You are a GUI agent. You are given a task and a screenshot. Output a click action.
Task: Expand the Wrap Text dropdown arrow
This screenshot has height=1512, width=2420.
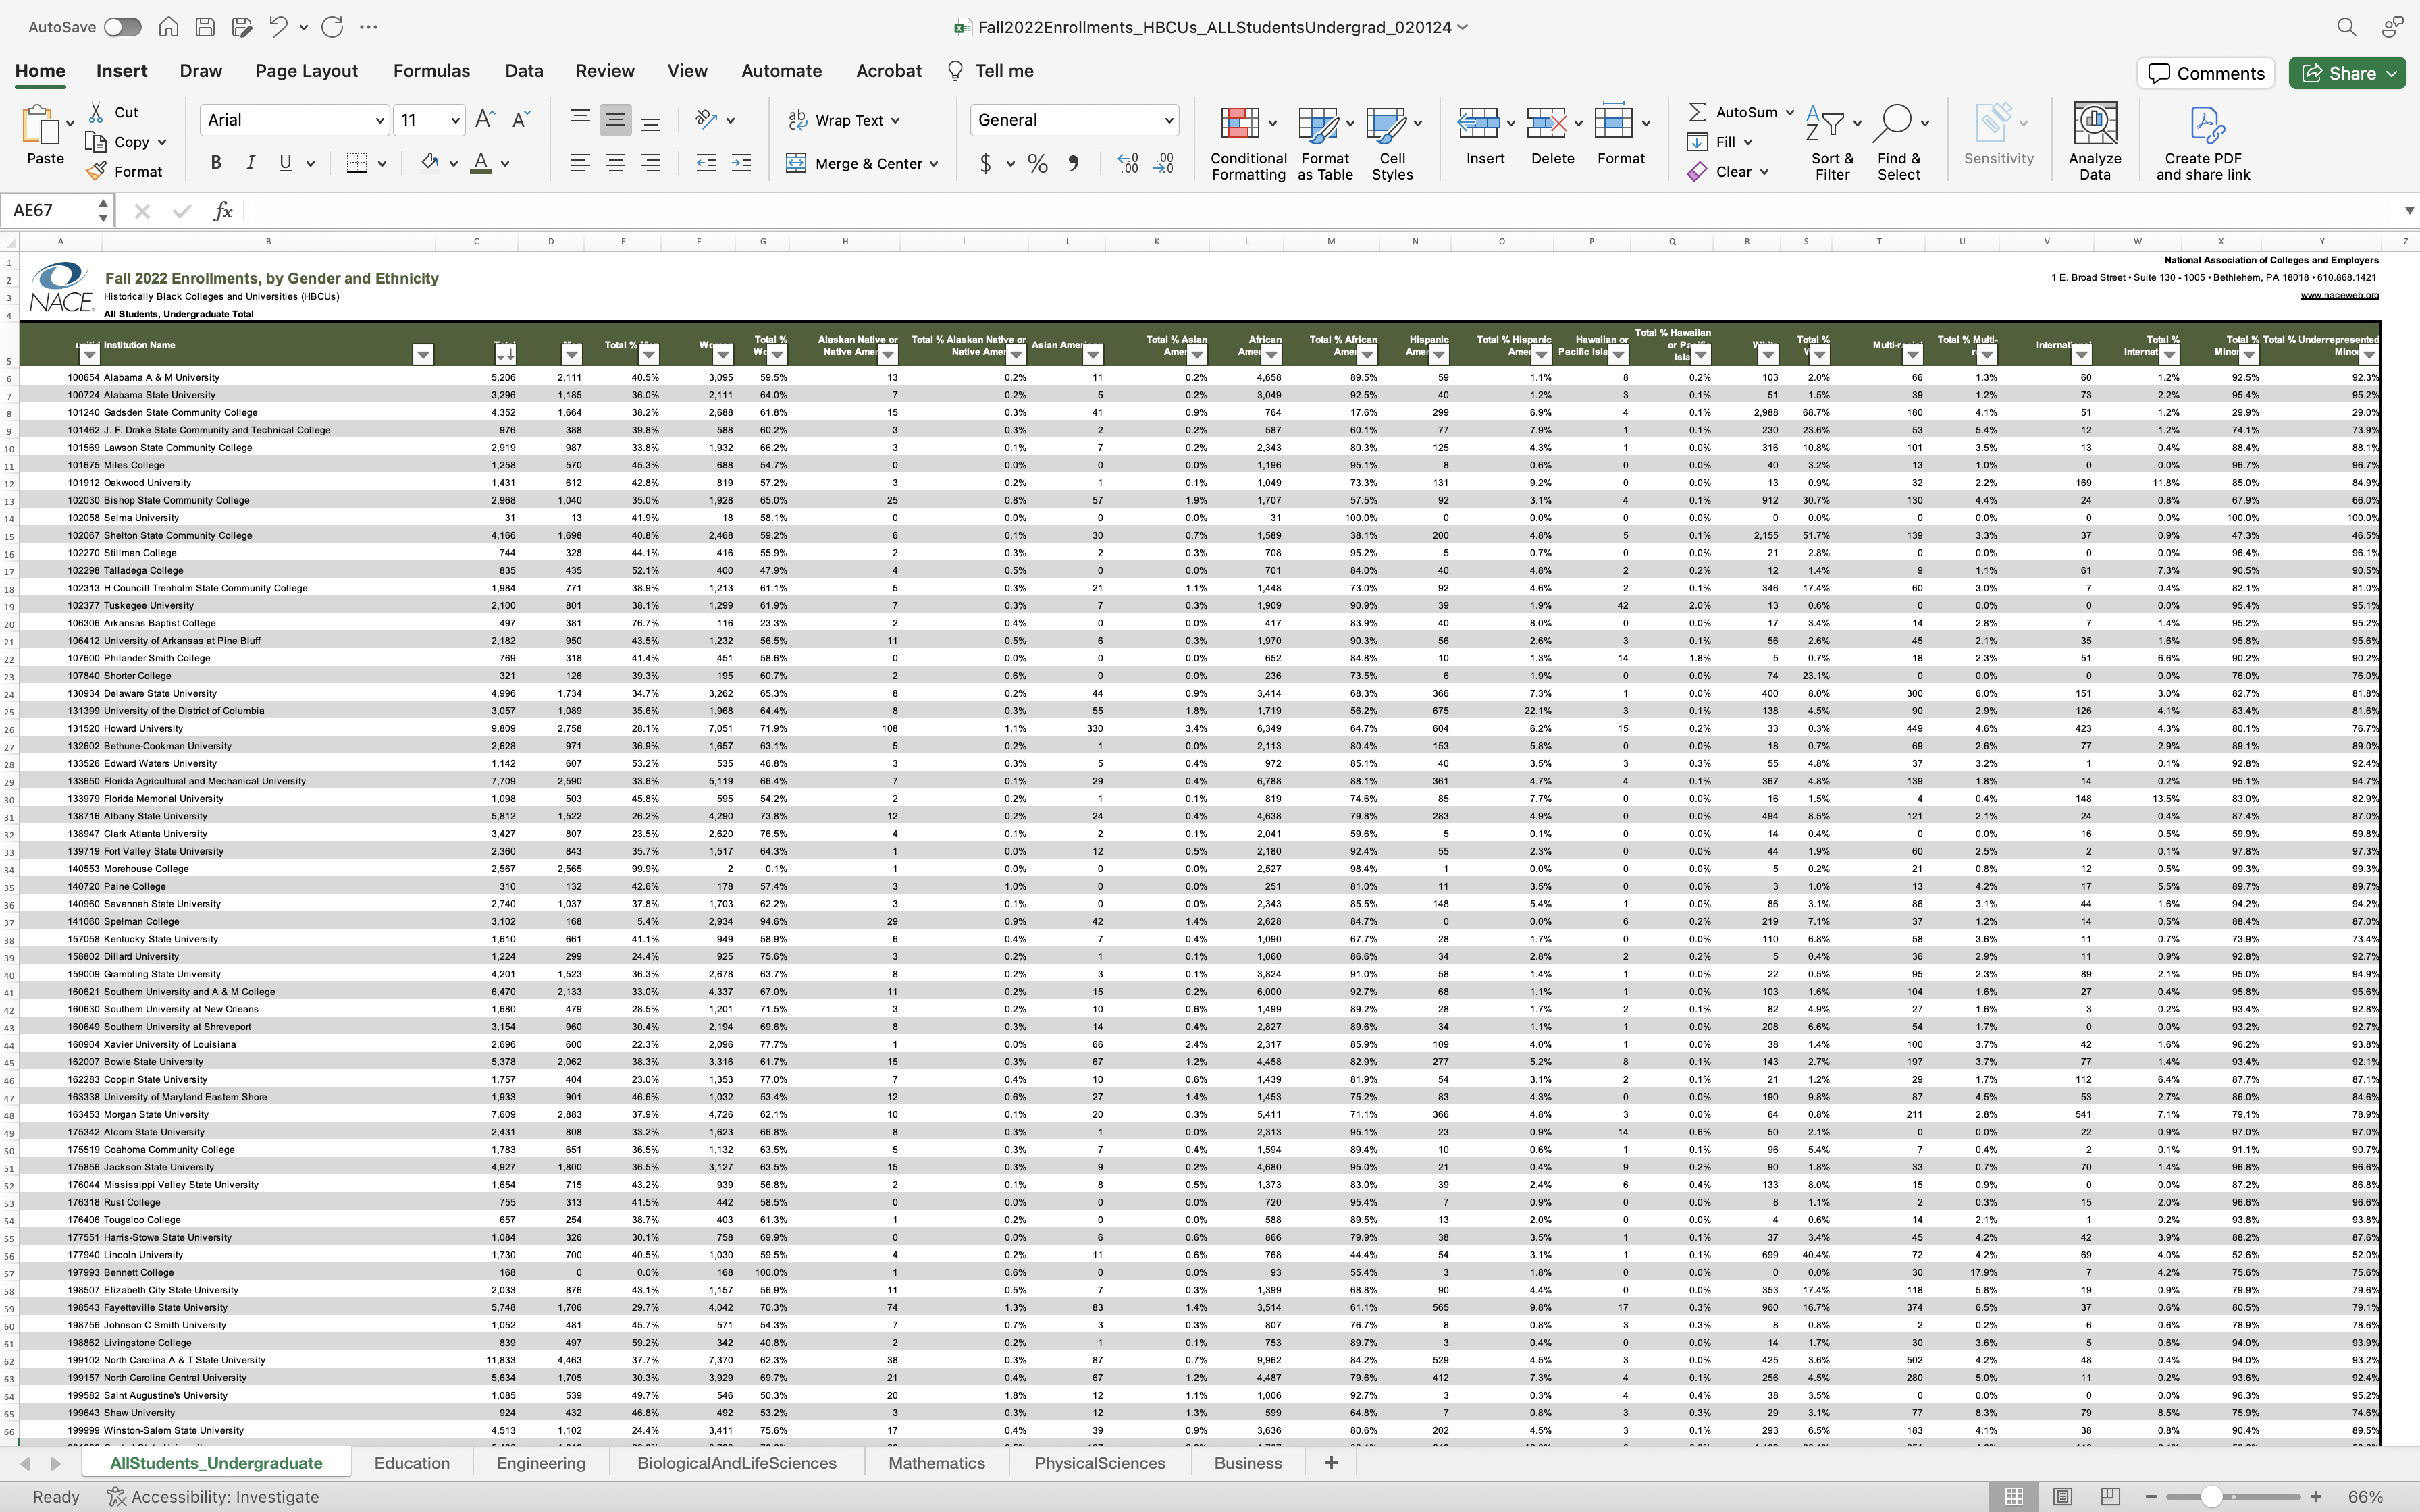pos(895,121)
